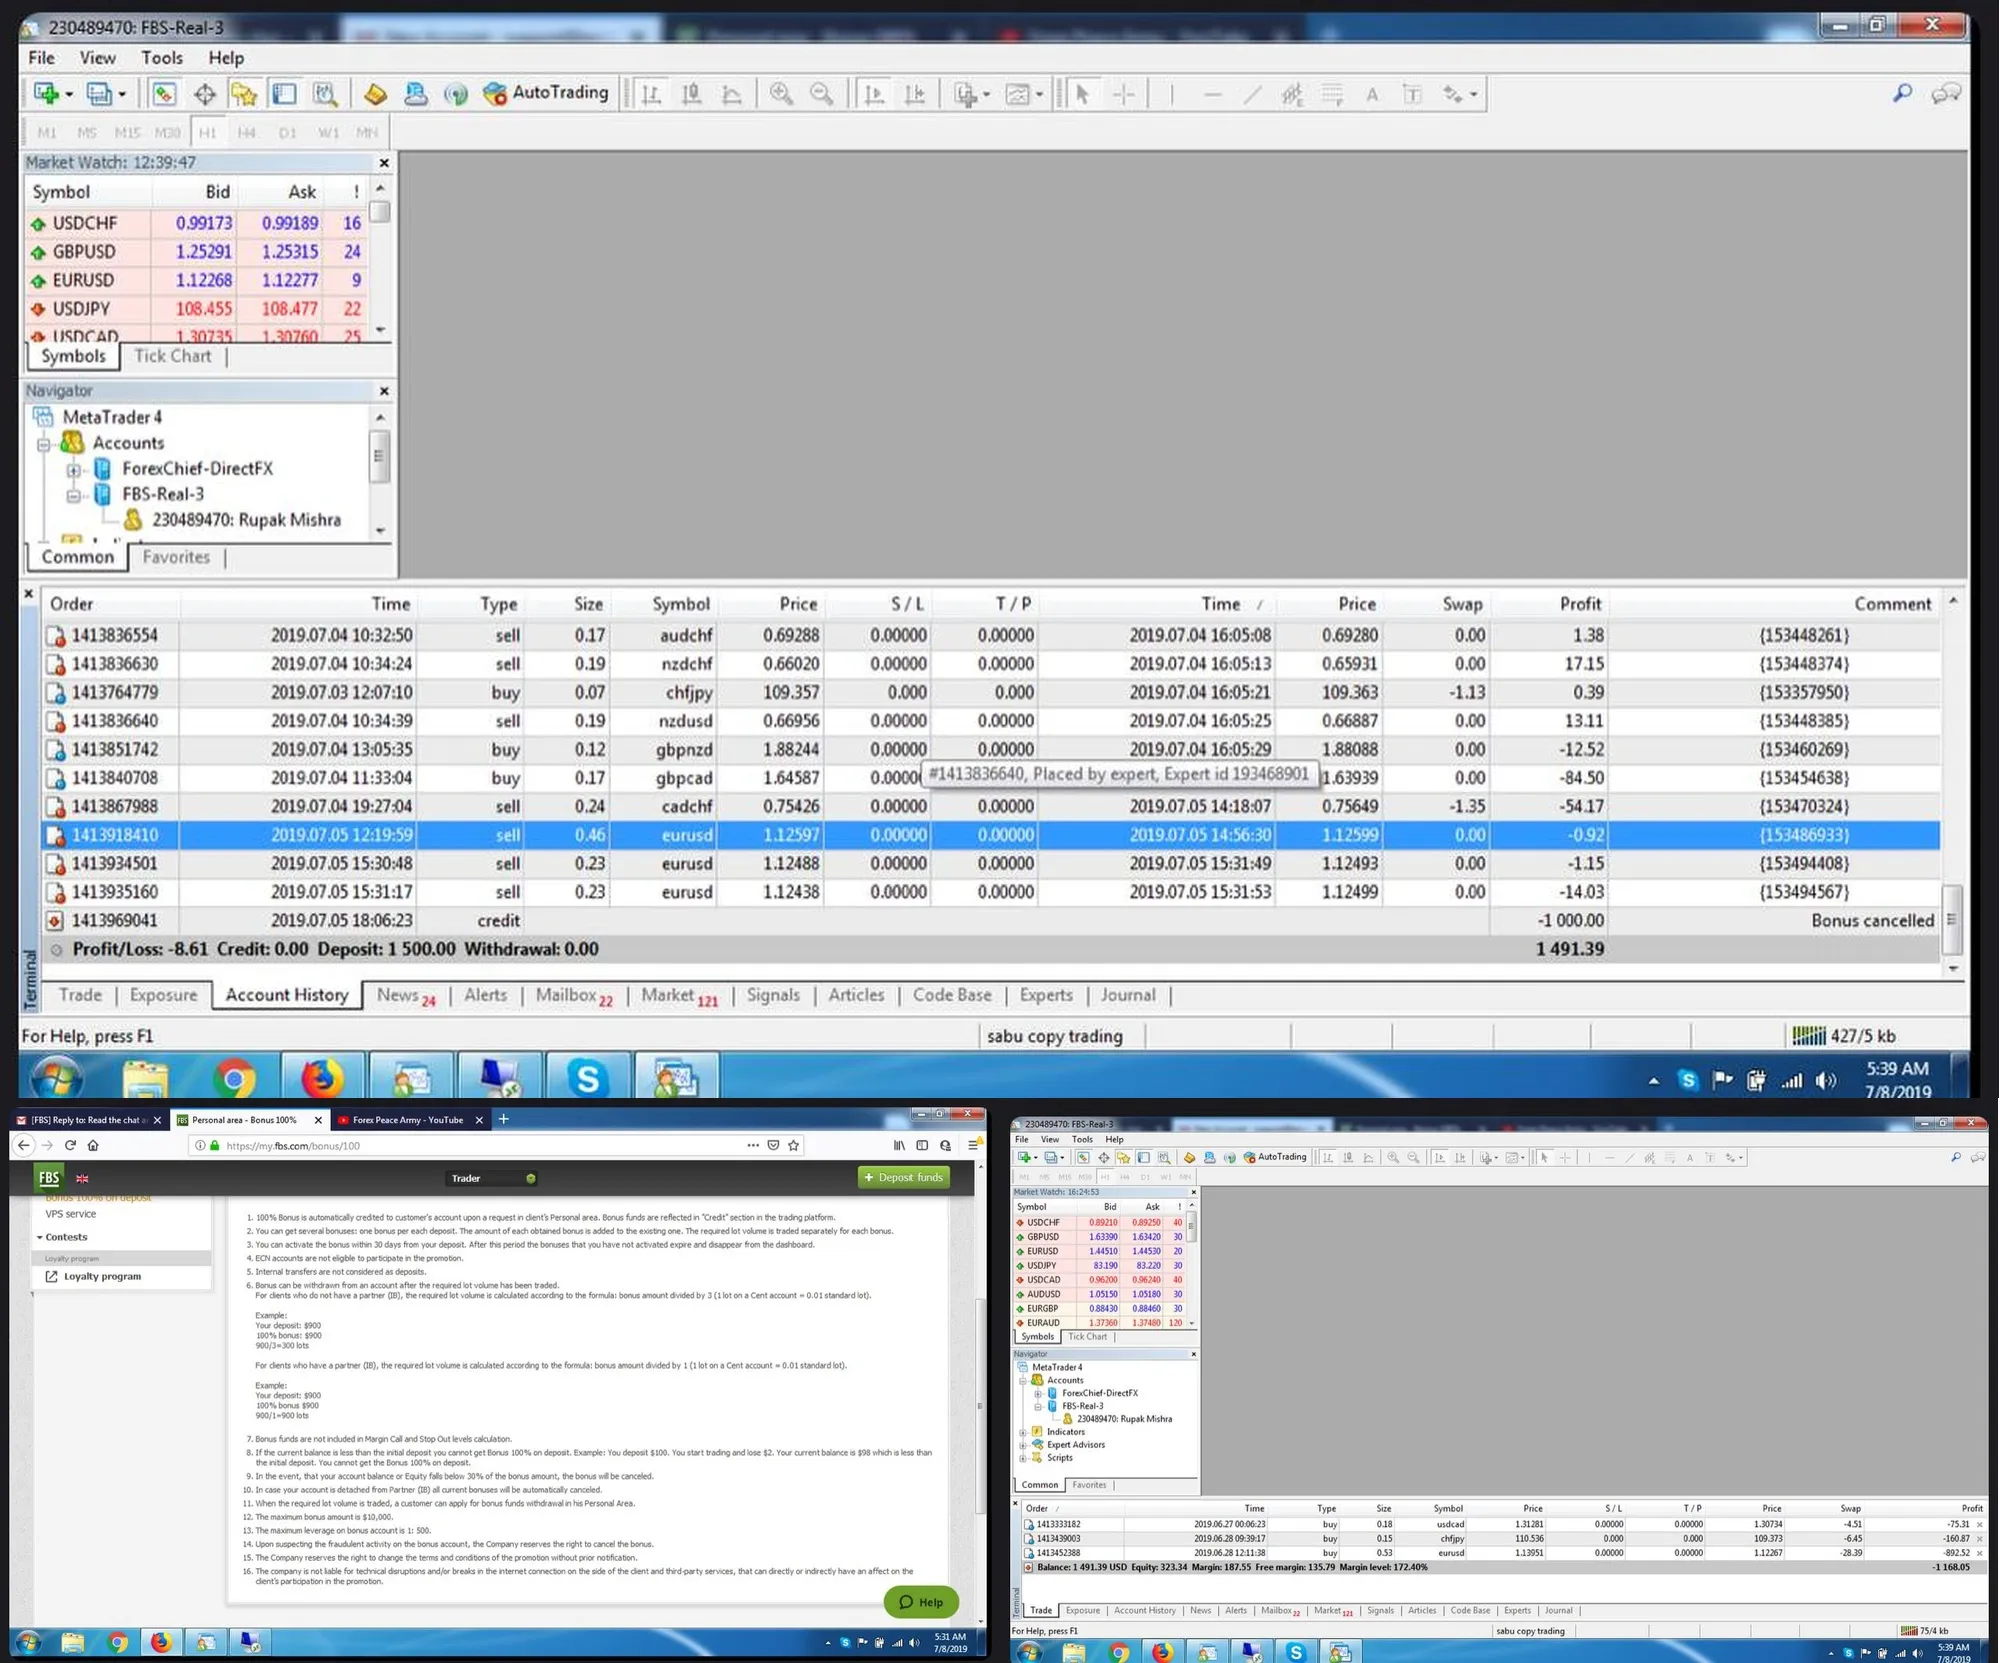Open Skype from the large Windows taskbar
The width and height of the screenshot is (2000, 1663).
tap(587, 1077)
